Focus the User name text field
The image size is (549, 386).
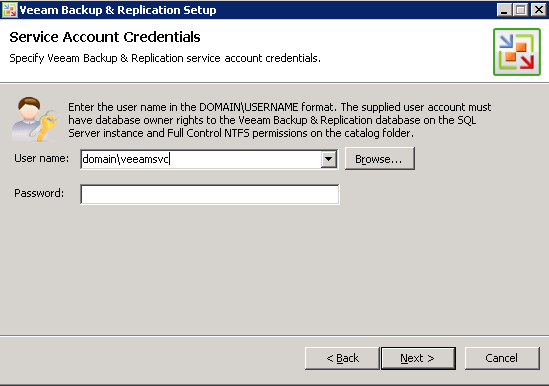point(201,159)
